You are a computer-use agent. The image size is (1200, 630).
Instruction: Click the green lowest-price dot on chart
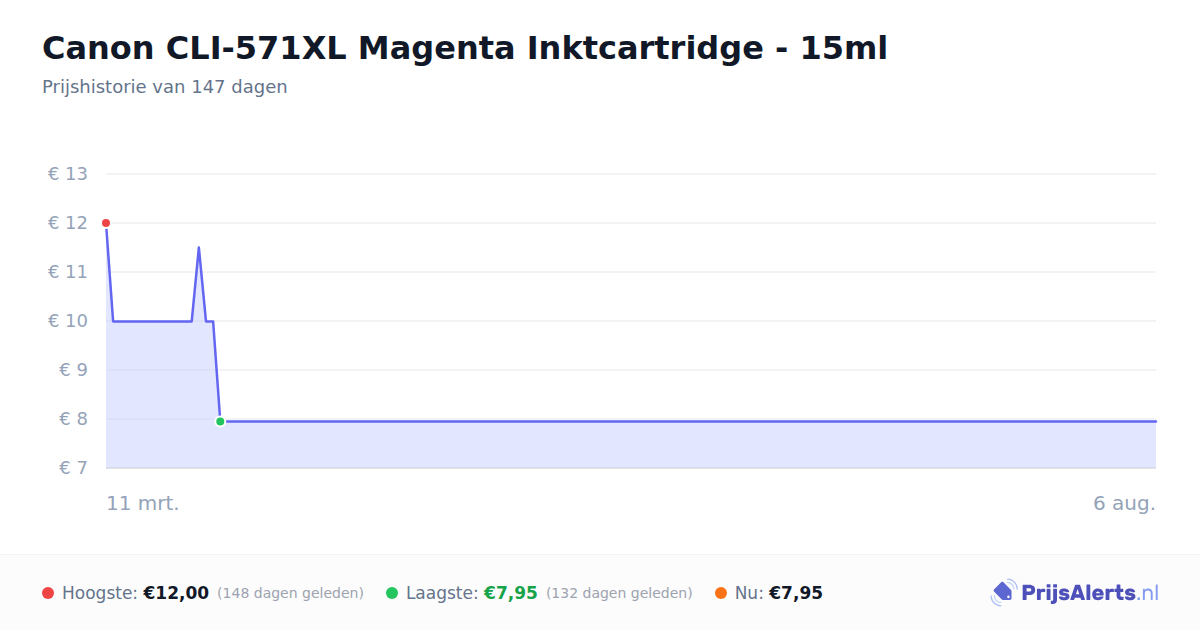point(220,421)
